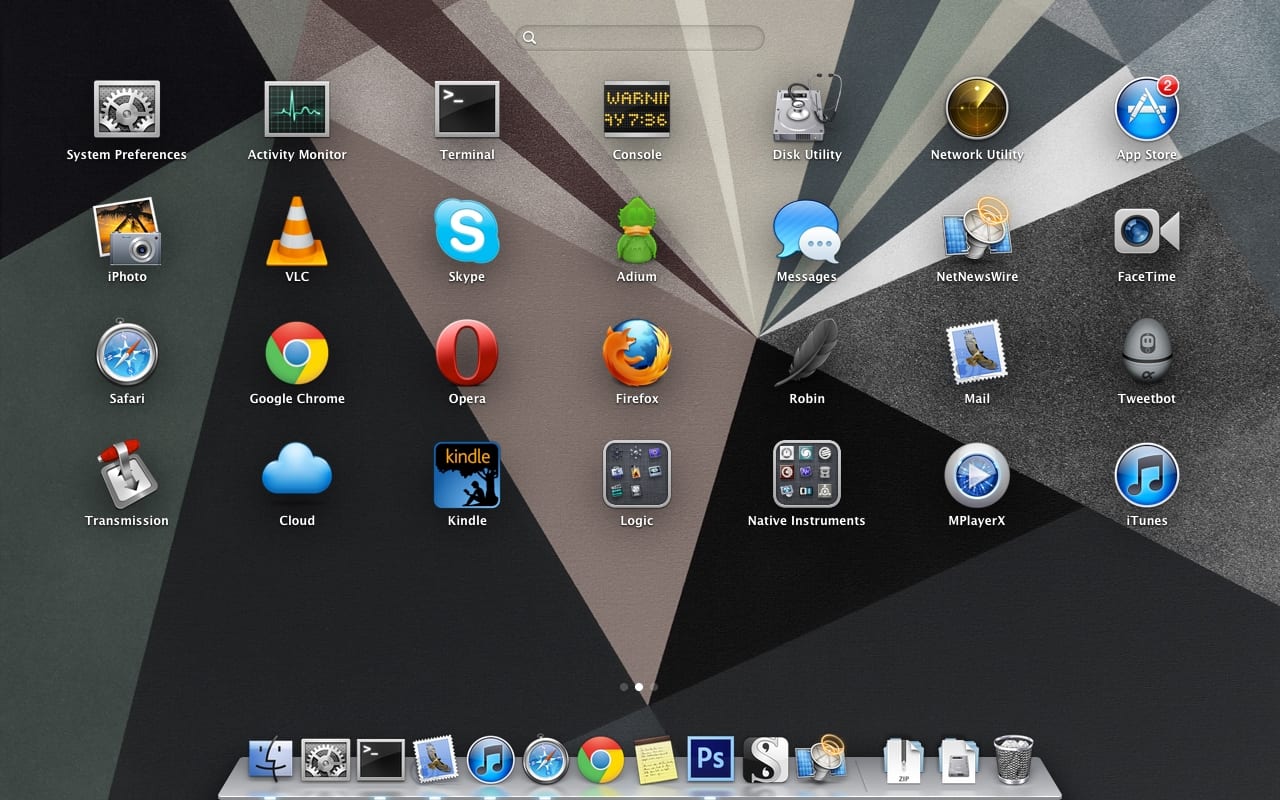Go to the first Launchpad page dot
1280x800 pixels.
624,687
